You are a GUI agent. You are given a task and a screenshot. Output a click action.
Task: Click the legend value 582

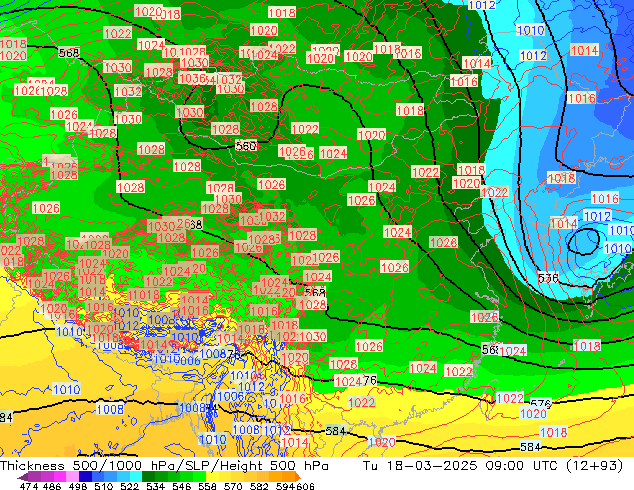point(259,486)
